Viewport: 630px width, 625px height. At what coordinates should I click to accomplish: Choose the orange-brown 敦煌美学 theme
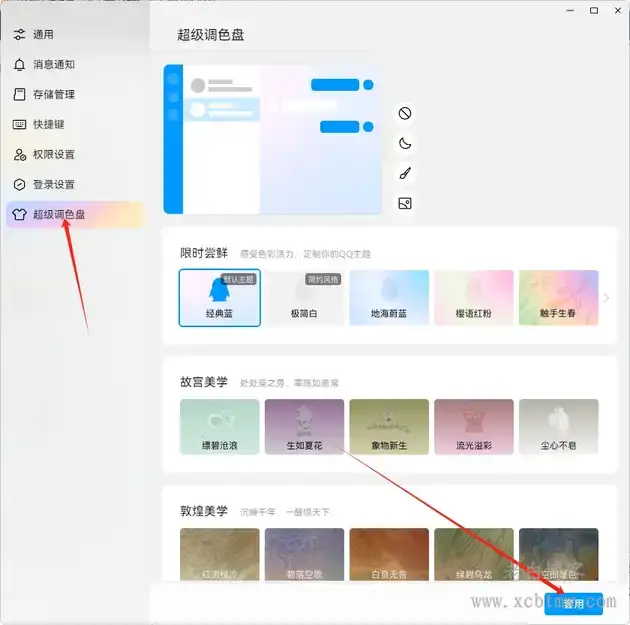(x=389, y=554)
